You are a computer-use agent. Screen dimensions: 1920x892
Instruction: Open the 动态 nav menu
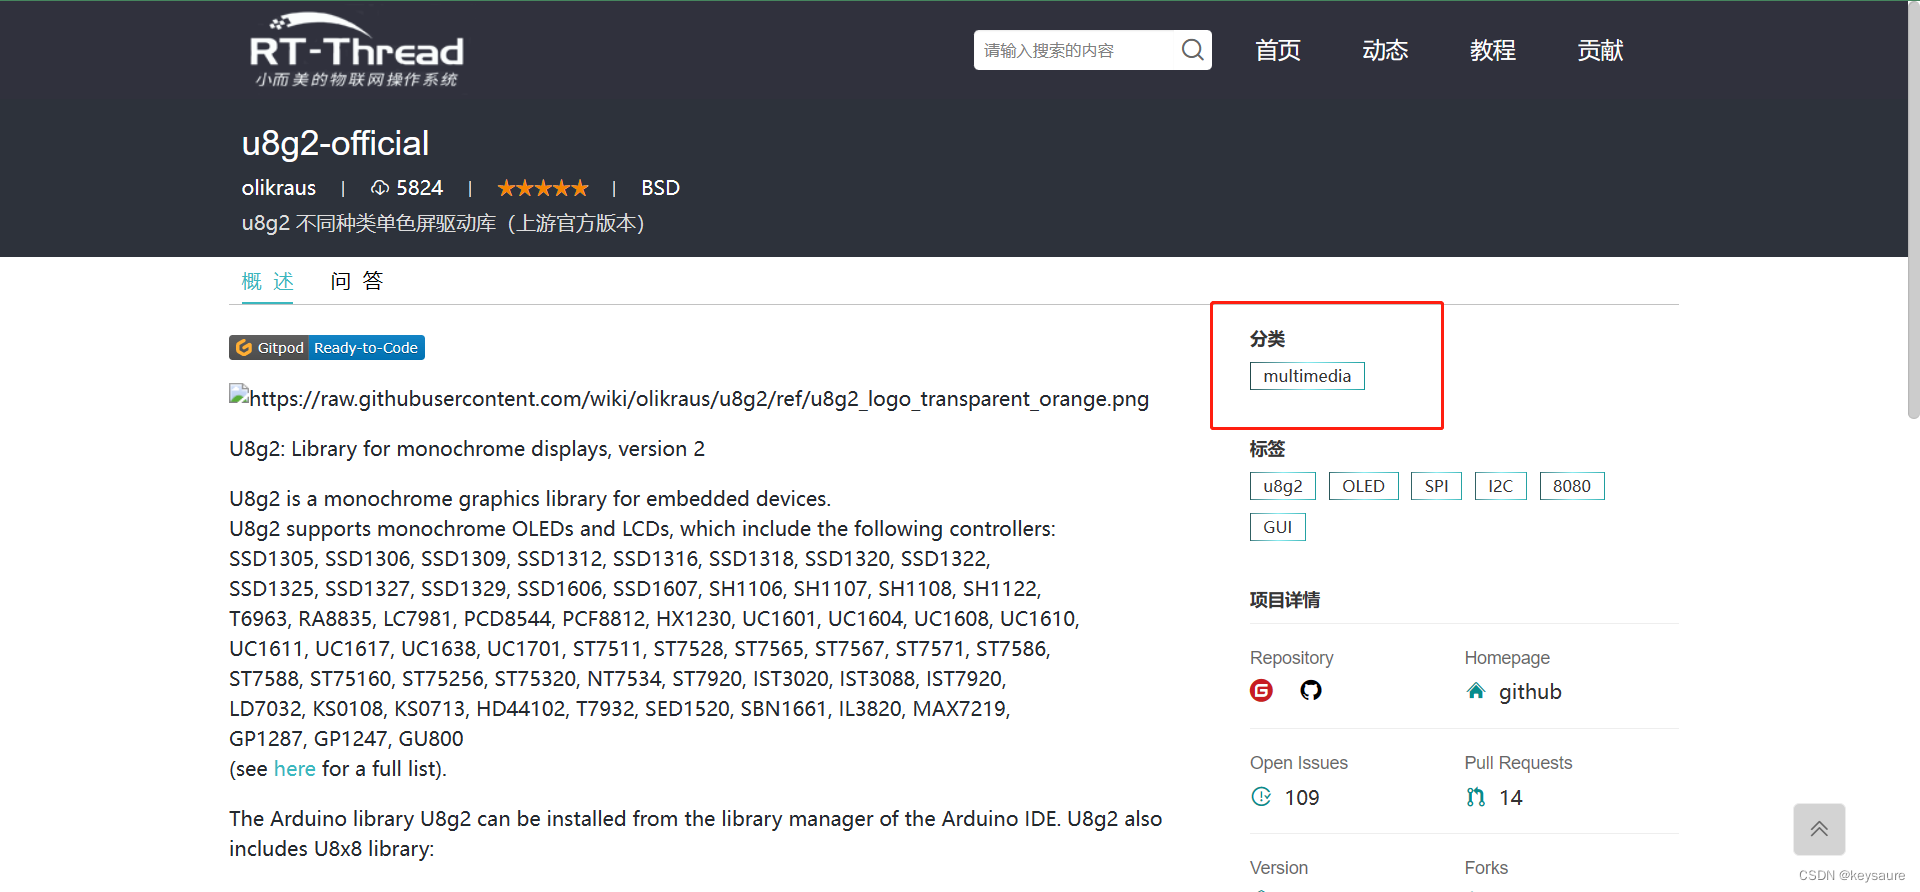coord(1385,50)
